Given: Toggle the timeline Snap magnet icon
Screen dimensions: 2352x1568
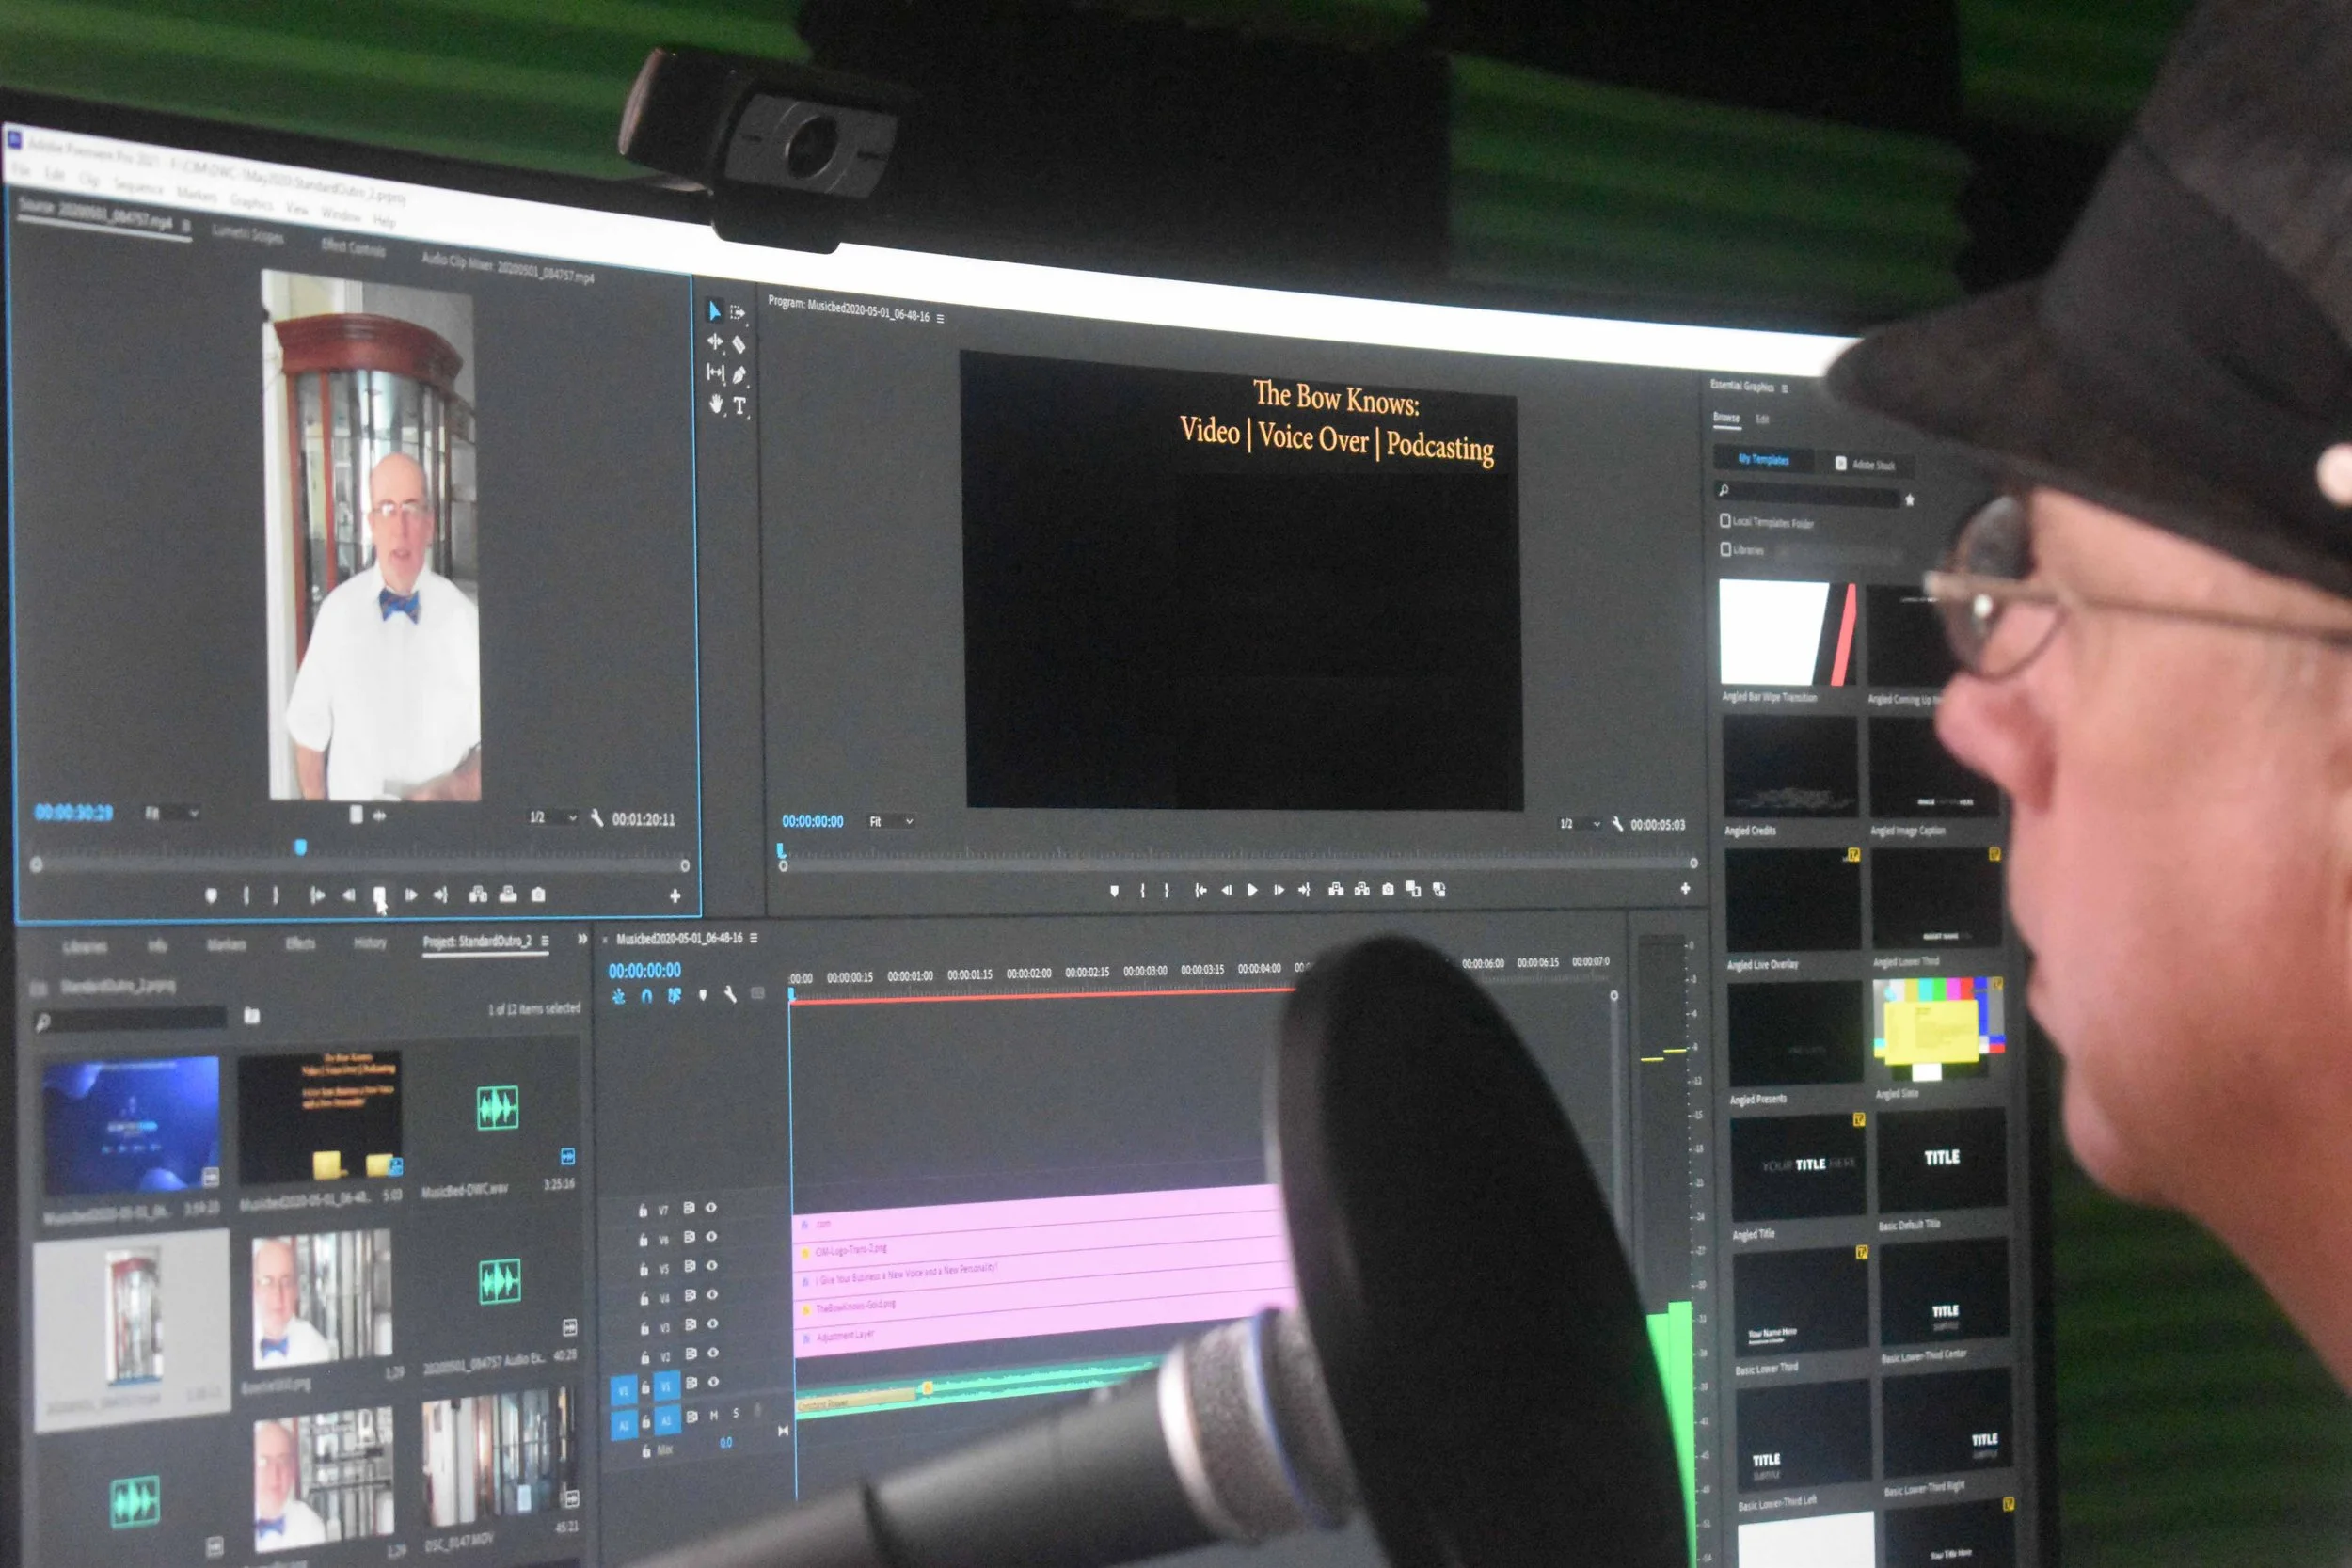Looking at the screenshot, I should (646, 996).
